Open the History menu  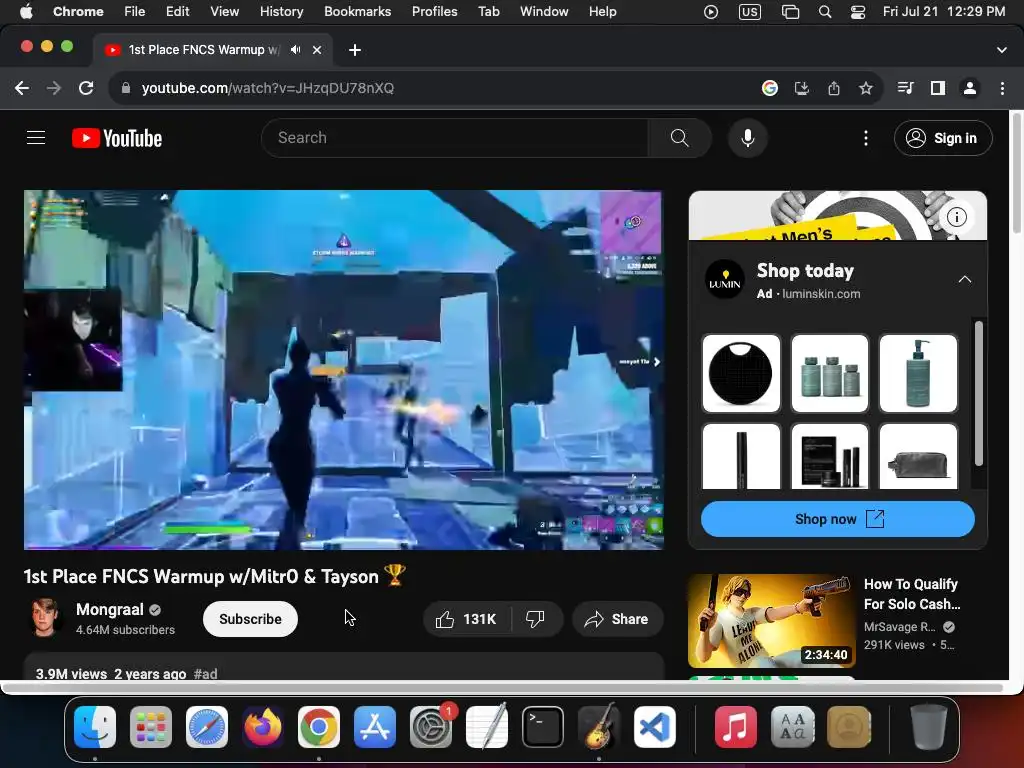pyautogui.click(x=281, y=11)
